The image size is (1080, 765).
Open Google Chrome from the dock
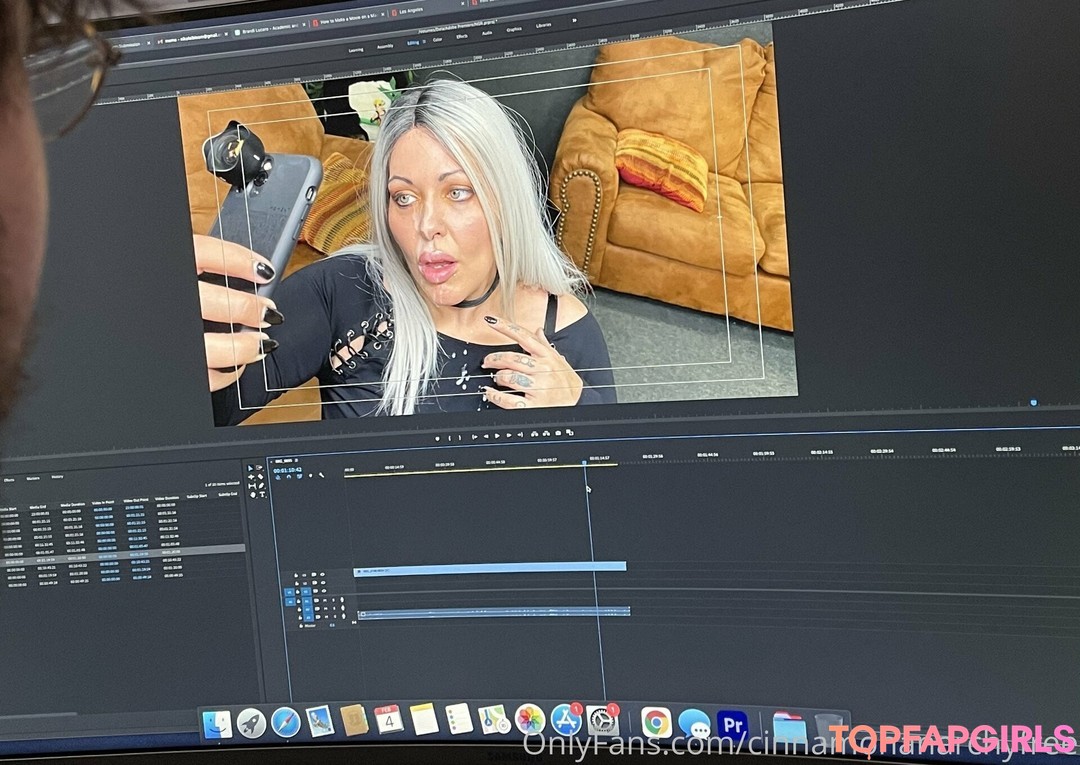656,722
